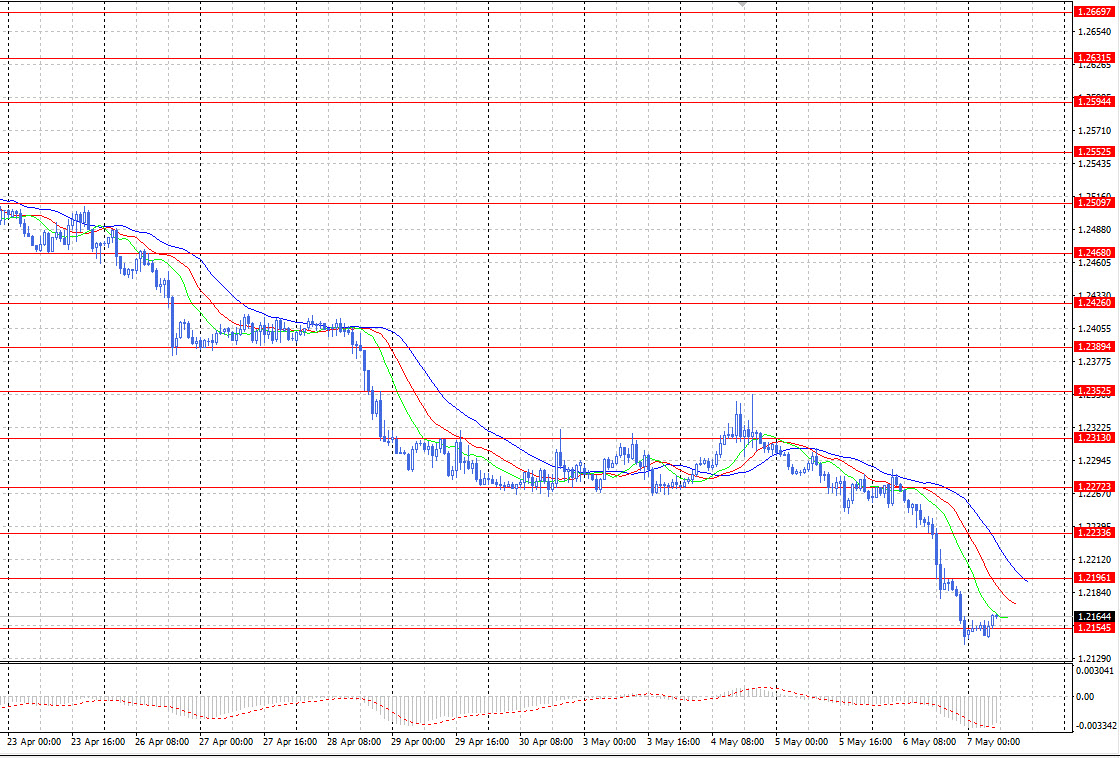The width and height of the screenshot is (1120, 758).
Task: Select the 1.21961 red price level label
Action: point(1094,578)
